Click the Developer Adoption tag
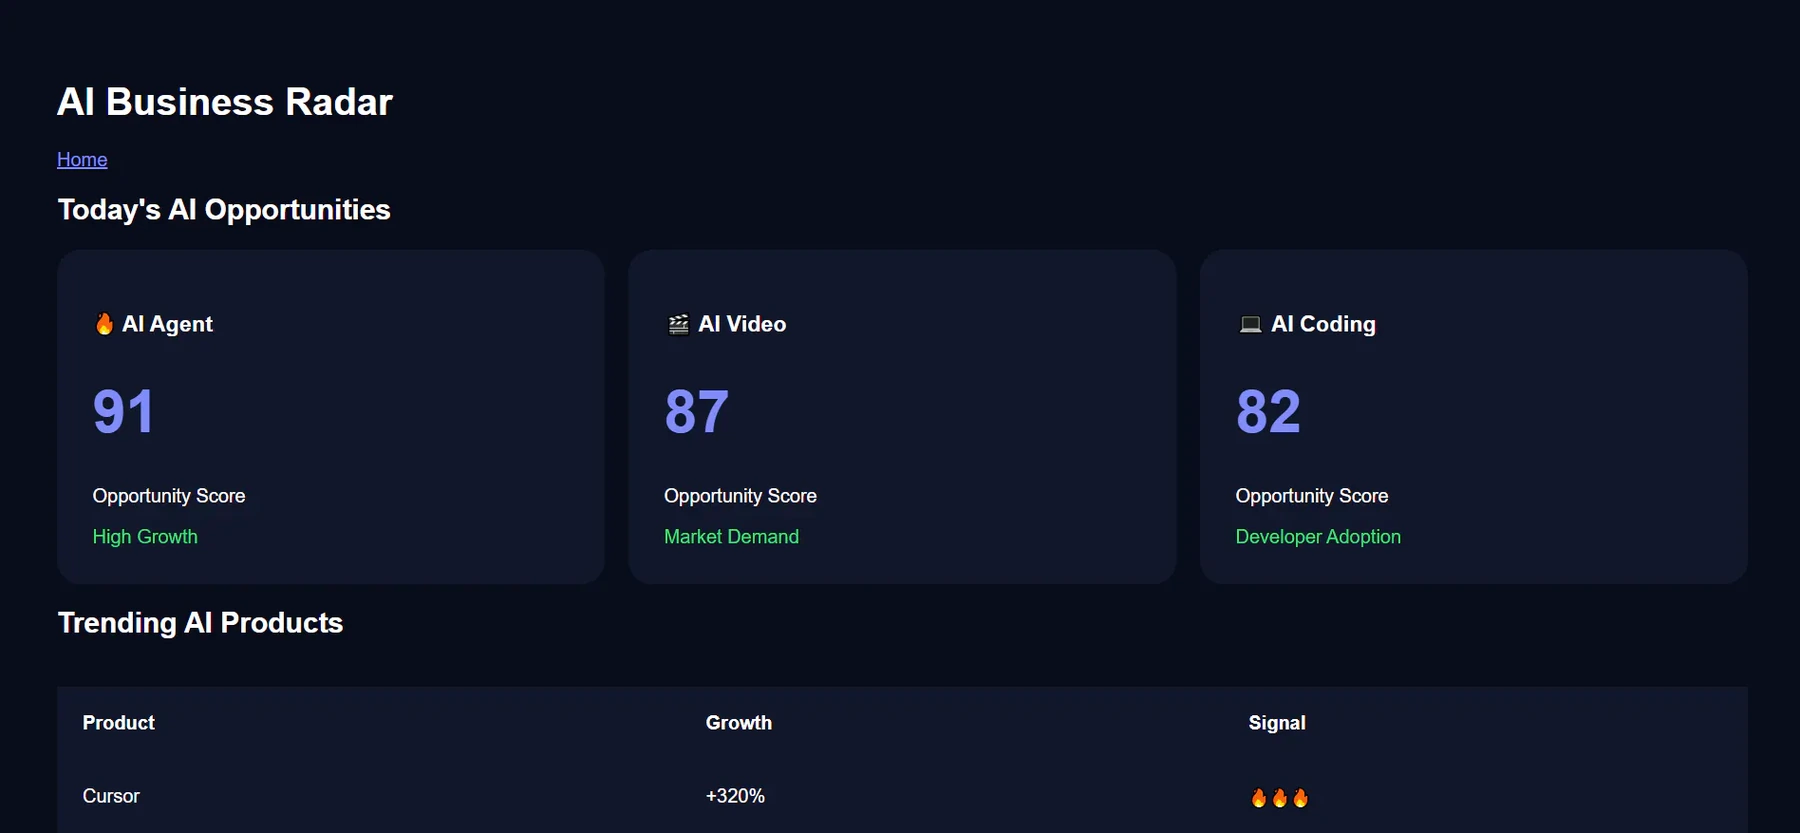The width and height of the screenshot is (1800, 833). [1318, 537]
